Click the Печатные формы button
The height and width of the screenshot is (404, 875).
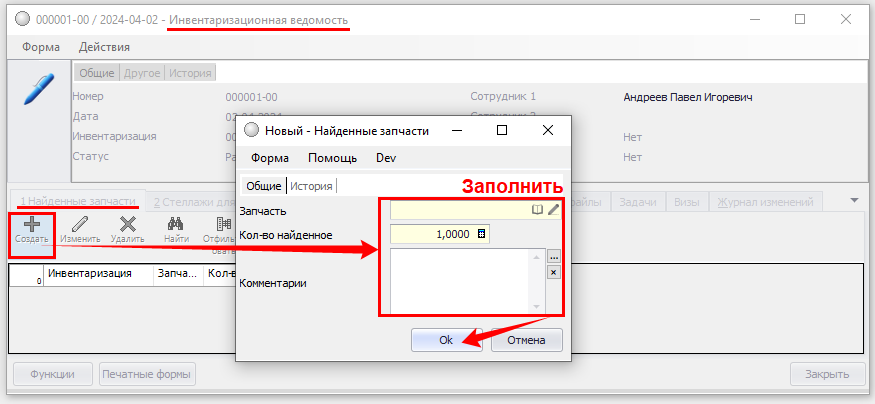point(147,375)
